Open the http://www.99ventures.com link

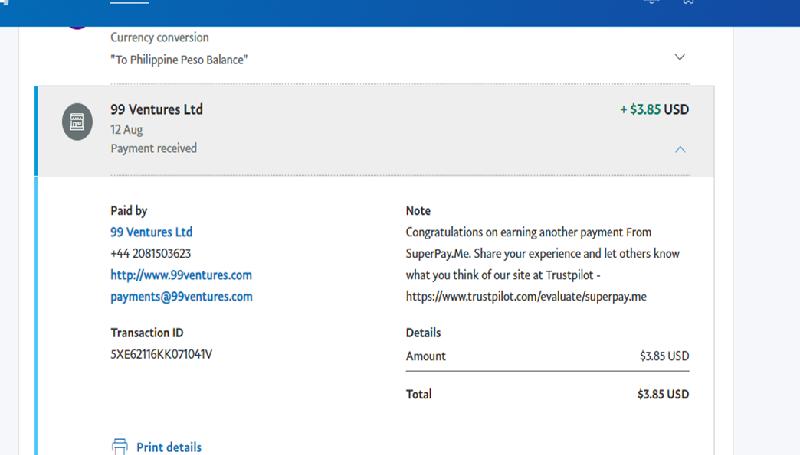(x=181, y=275)
